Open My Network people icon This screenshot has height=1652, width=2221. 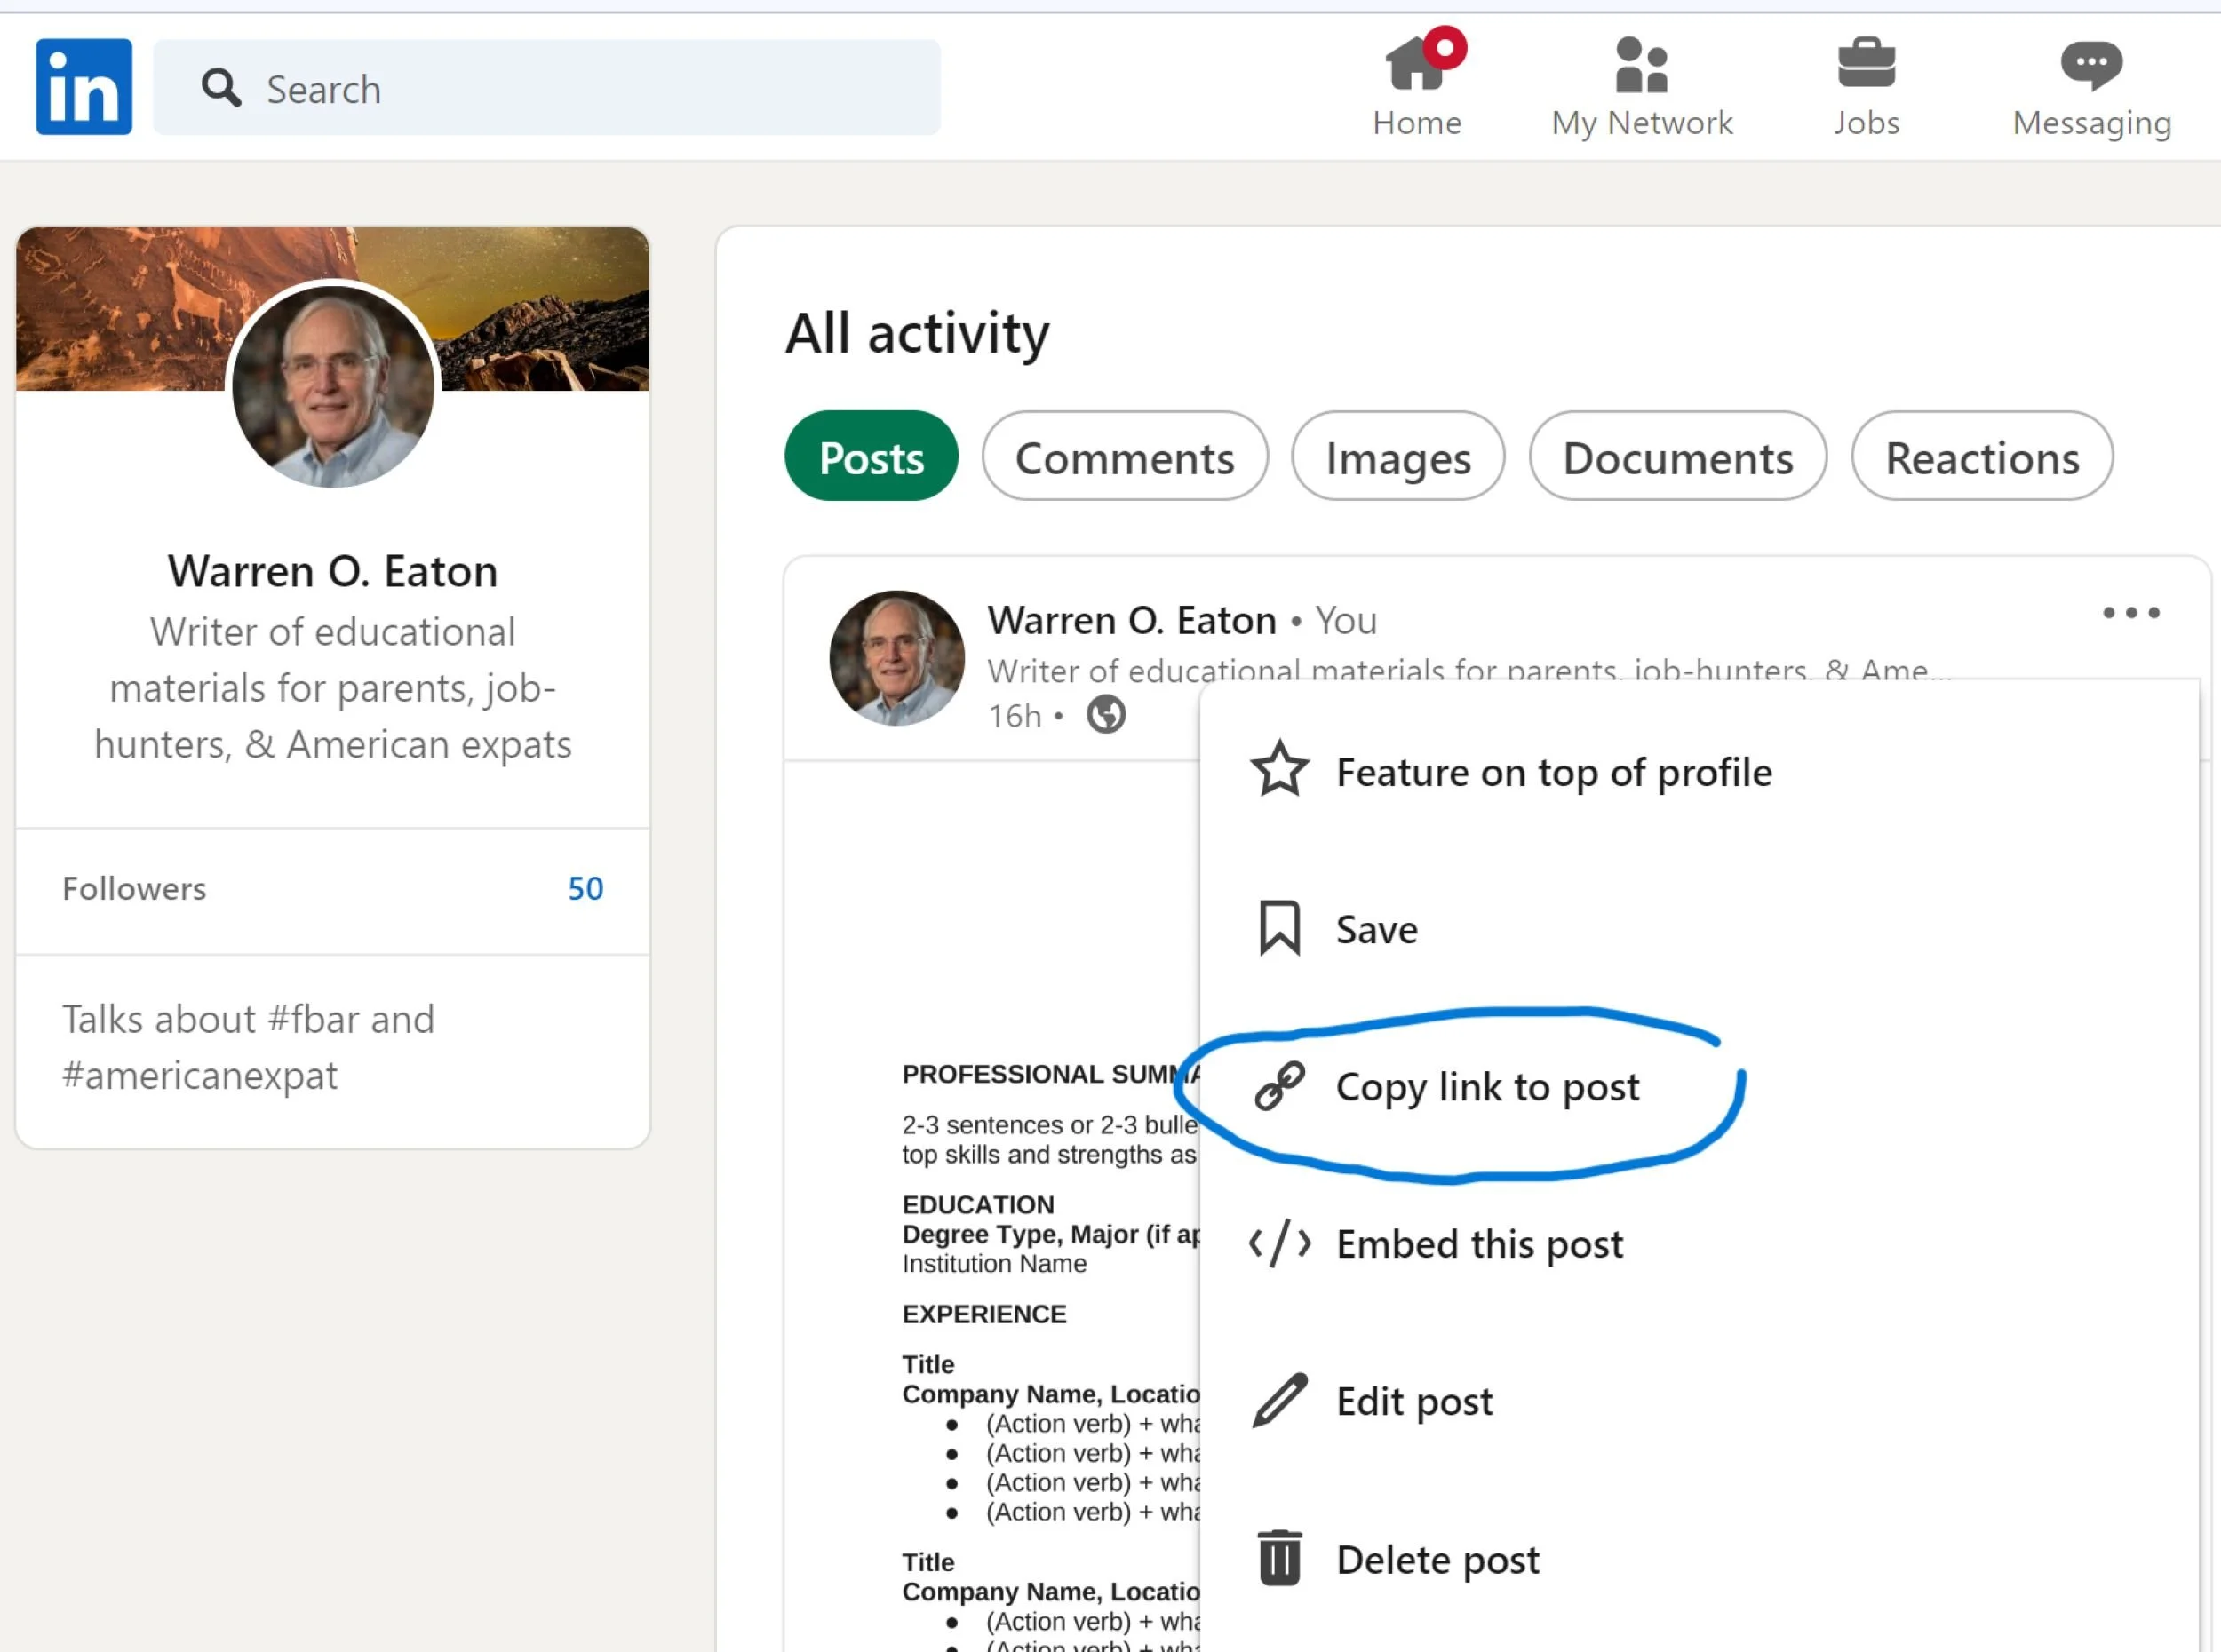coord(1641,66)
